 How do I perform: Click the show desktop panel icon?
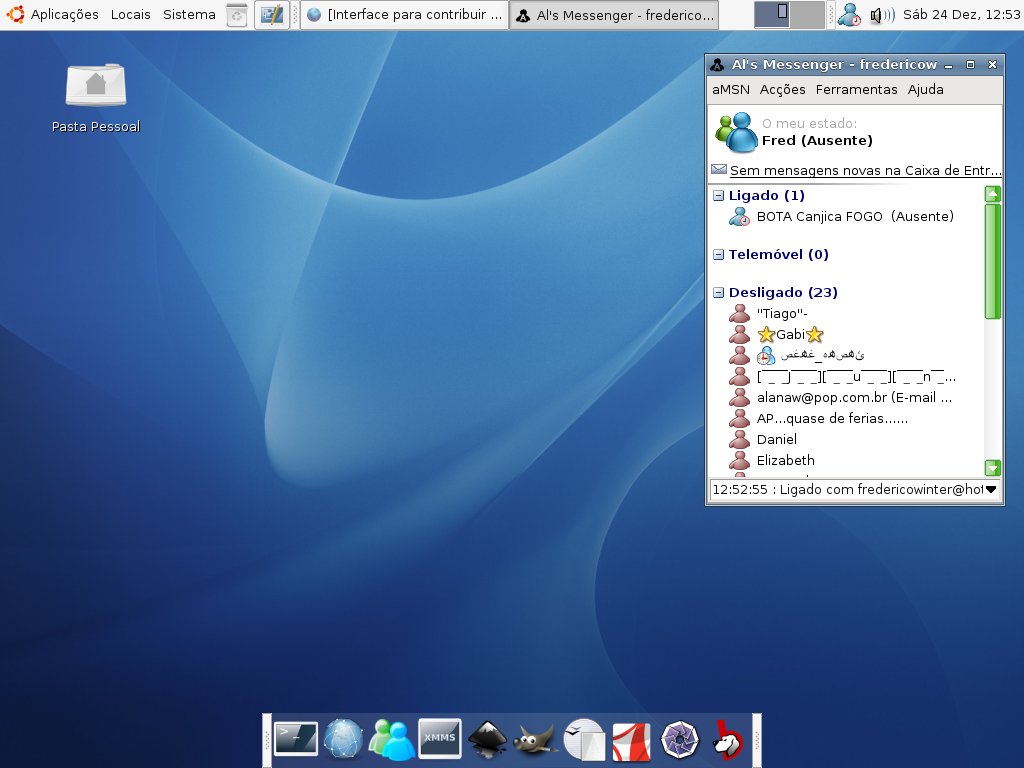point(271,14)
